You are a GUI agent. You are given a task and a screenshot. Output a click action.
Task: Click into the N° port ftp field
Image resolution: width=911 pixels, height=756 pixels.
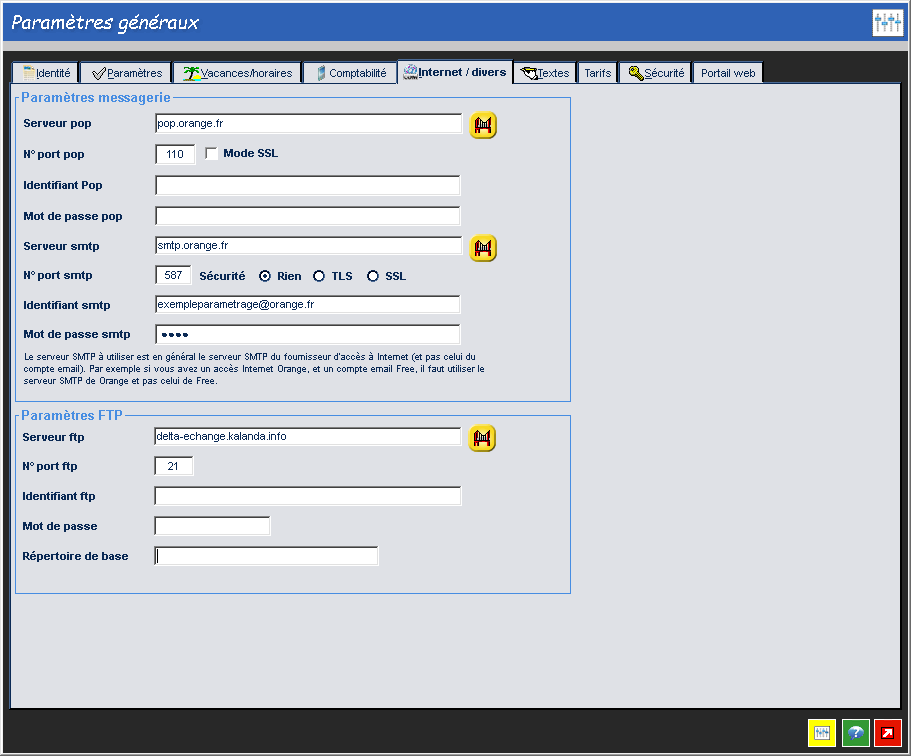pyautogui.click(x=174, y=466)
